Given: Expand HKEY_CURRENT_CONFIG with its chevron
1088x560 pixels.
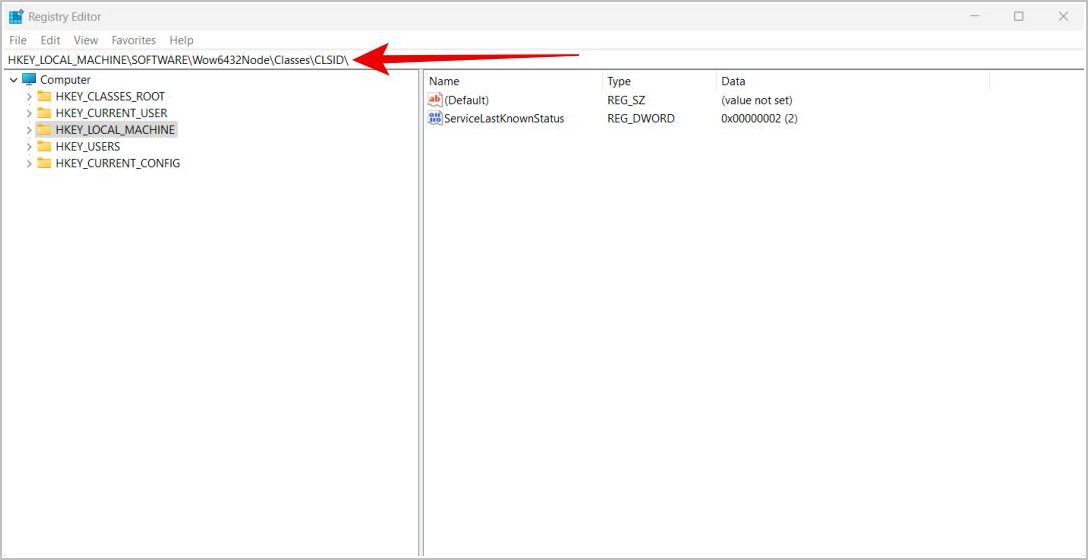Looking at the screenshot, I should point(28,164).
